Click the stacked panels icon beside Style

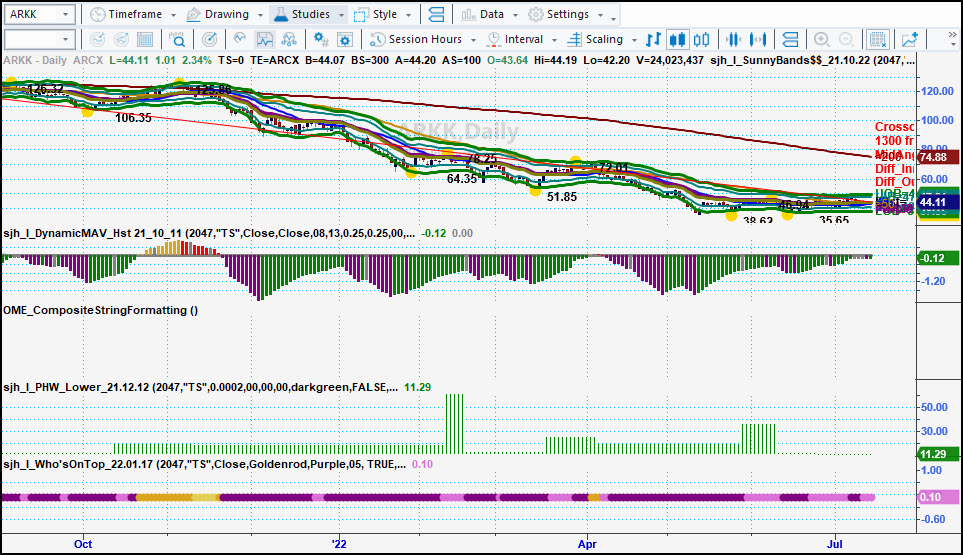pos(436,14)
